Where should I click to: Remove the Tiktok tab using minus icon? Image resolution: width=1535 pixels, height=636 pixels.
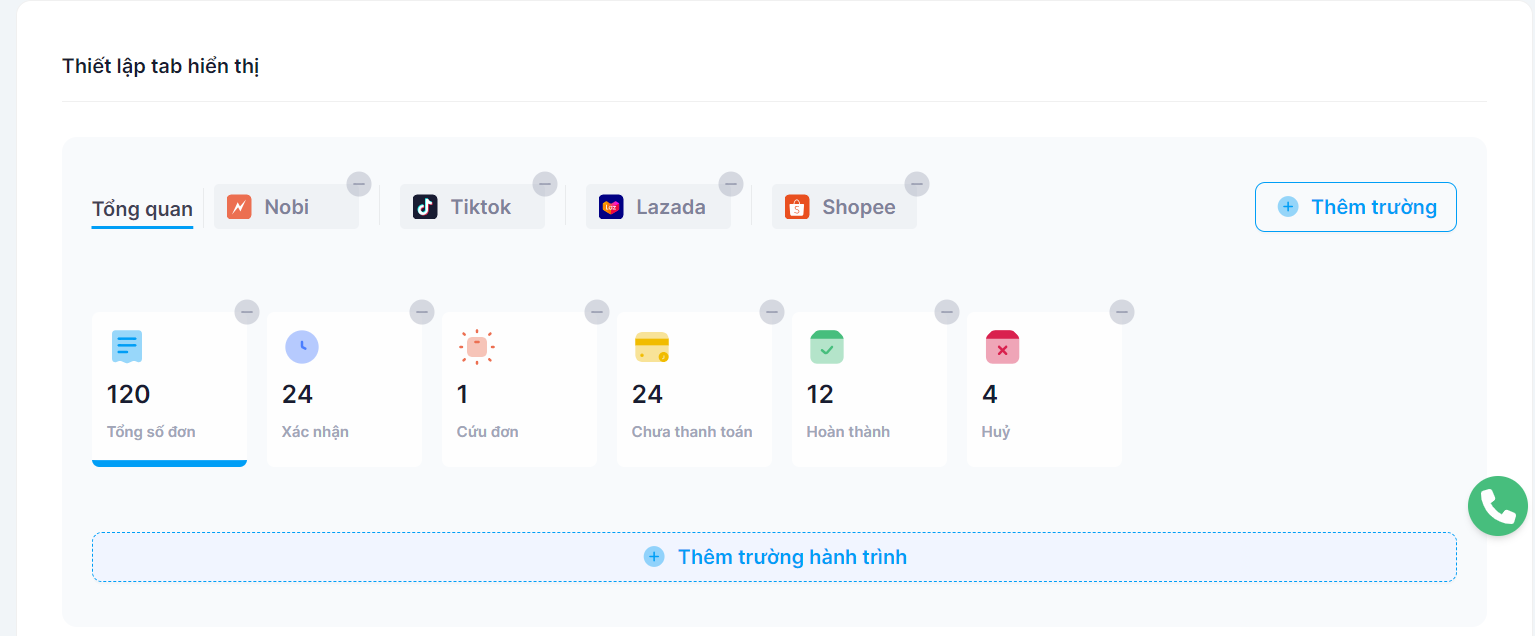545,184
